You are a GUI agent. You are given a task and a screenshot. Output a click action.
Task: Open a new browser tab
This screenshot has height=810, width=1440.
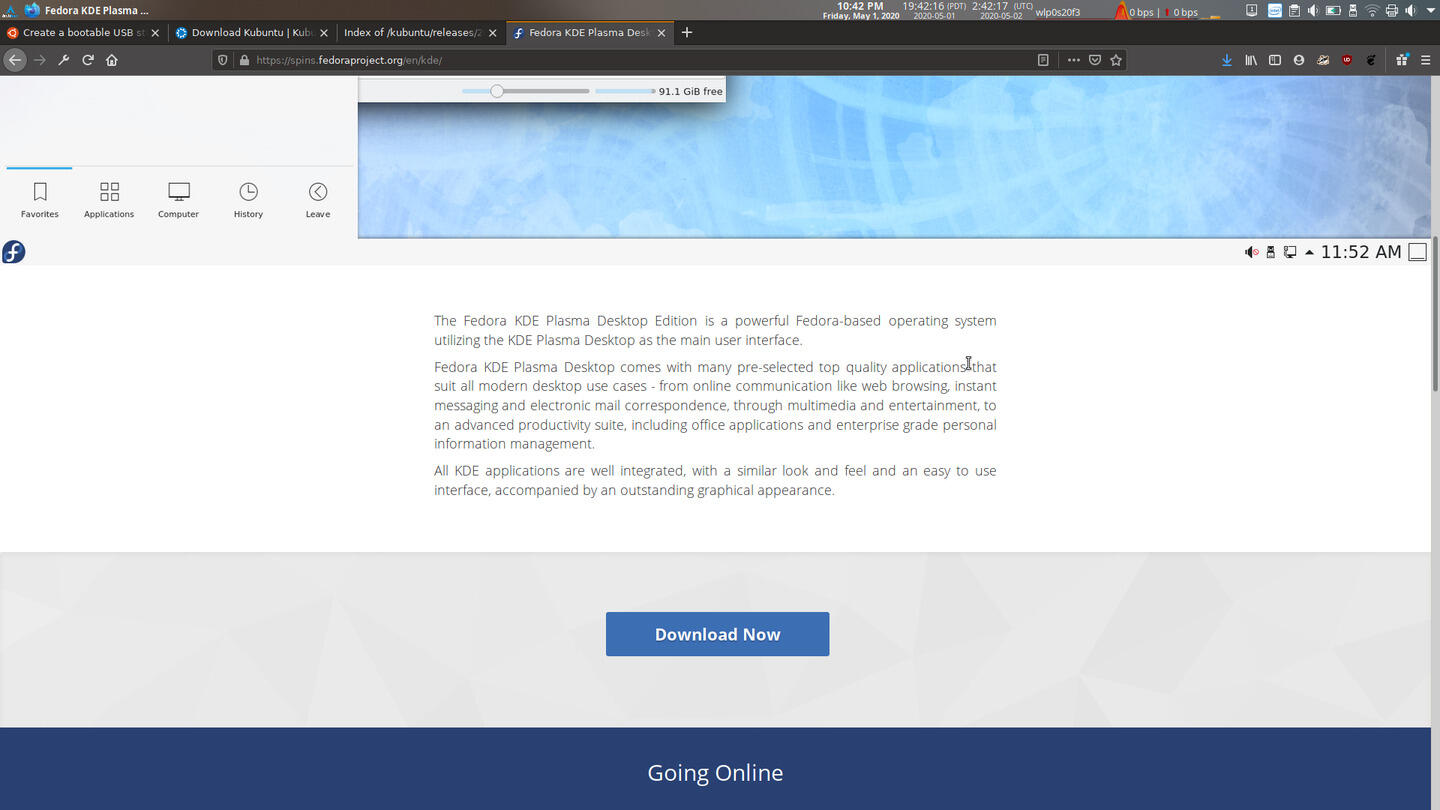[x=687, y=32]
